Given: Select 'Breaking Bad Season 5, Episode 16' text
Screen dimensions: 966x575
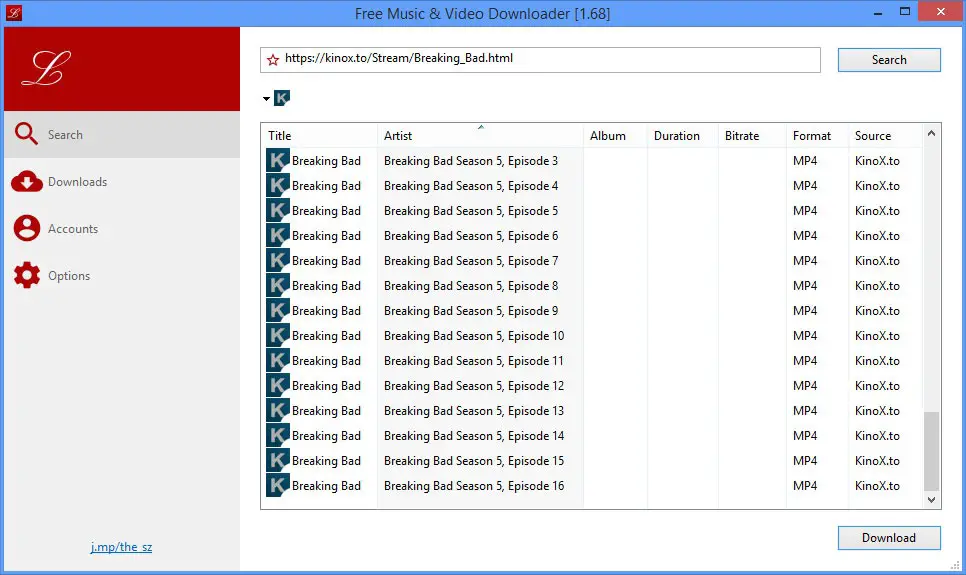Looking at the screenshot, I should point(474,486).
